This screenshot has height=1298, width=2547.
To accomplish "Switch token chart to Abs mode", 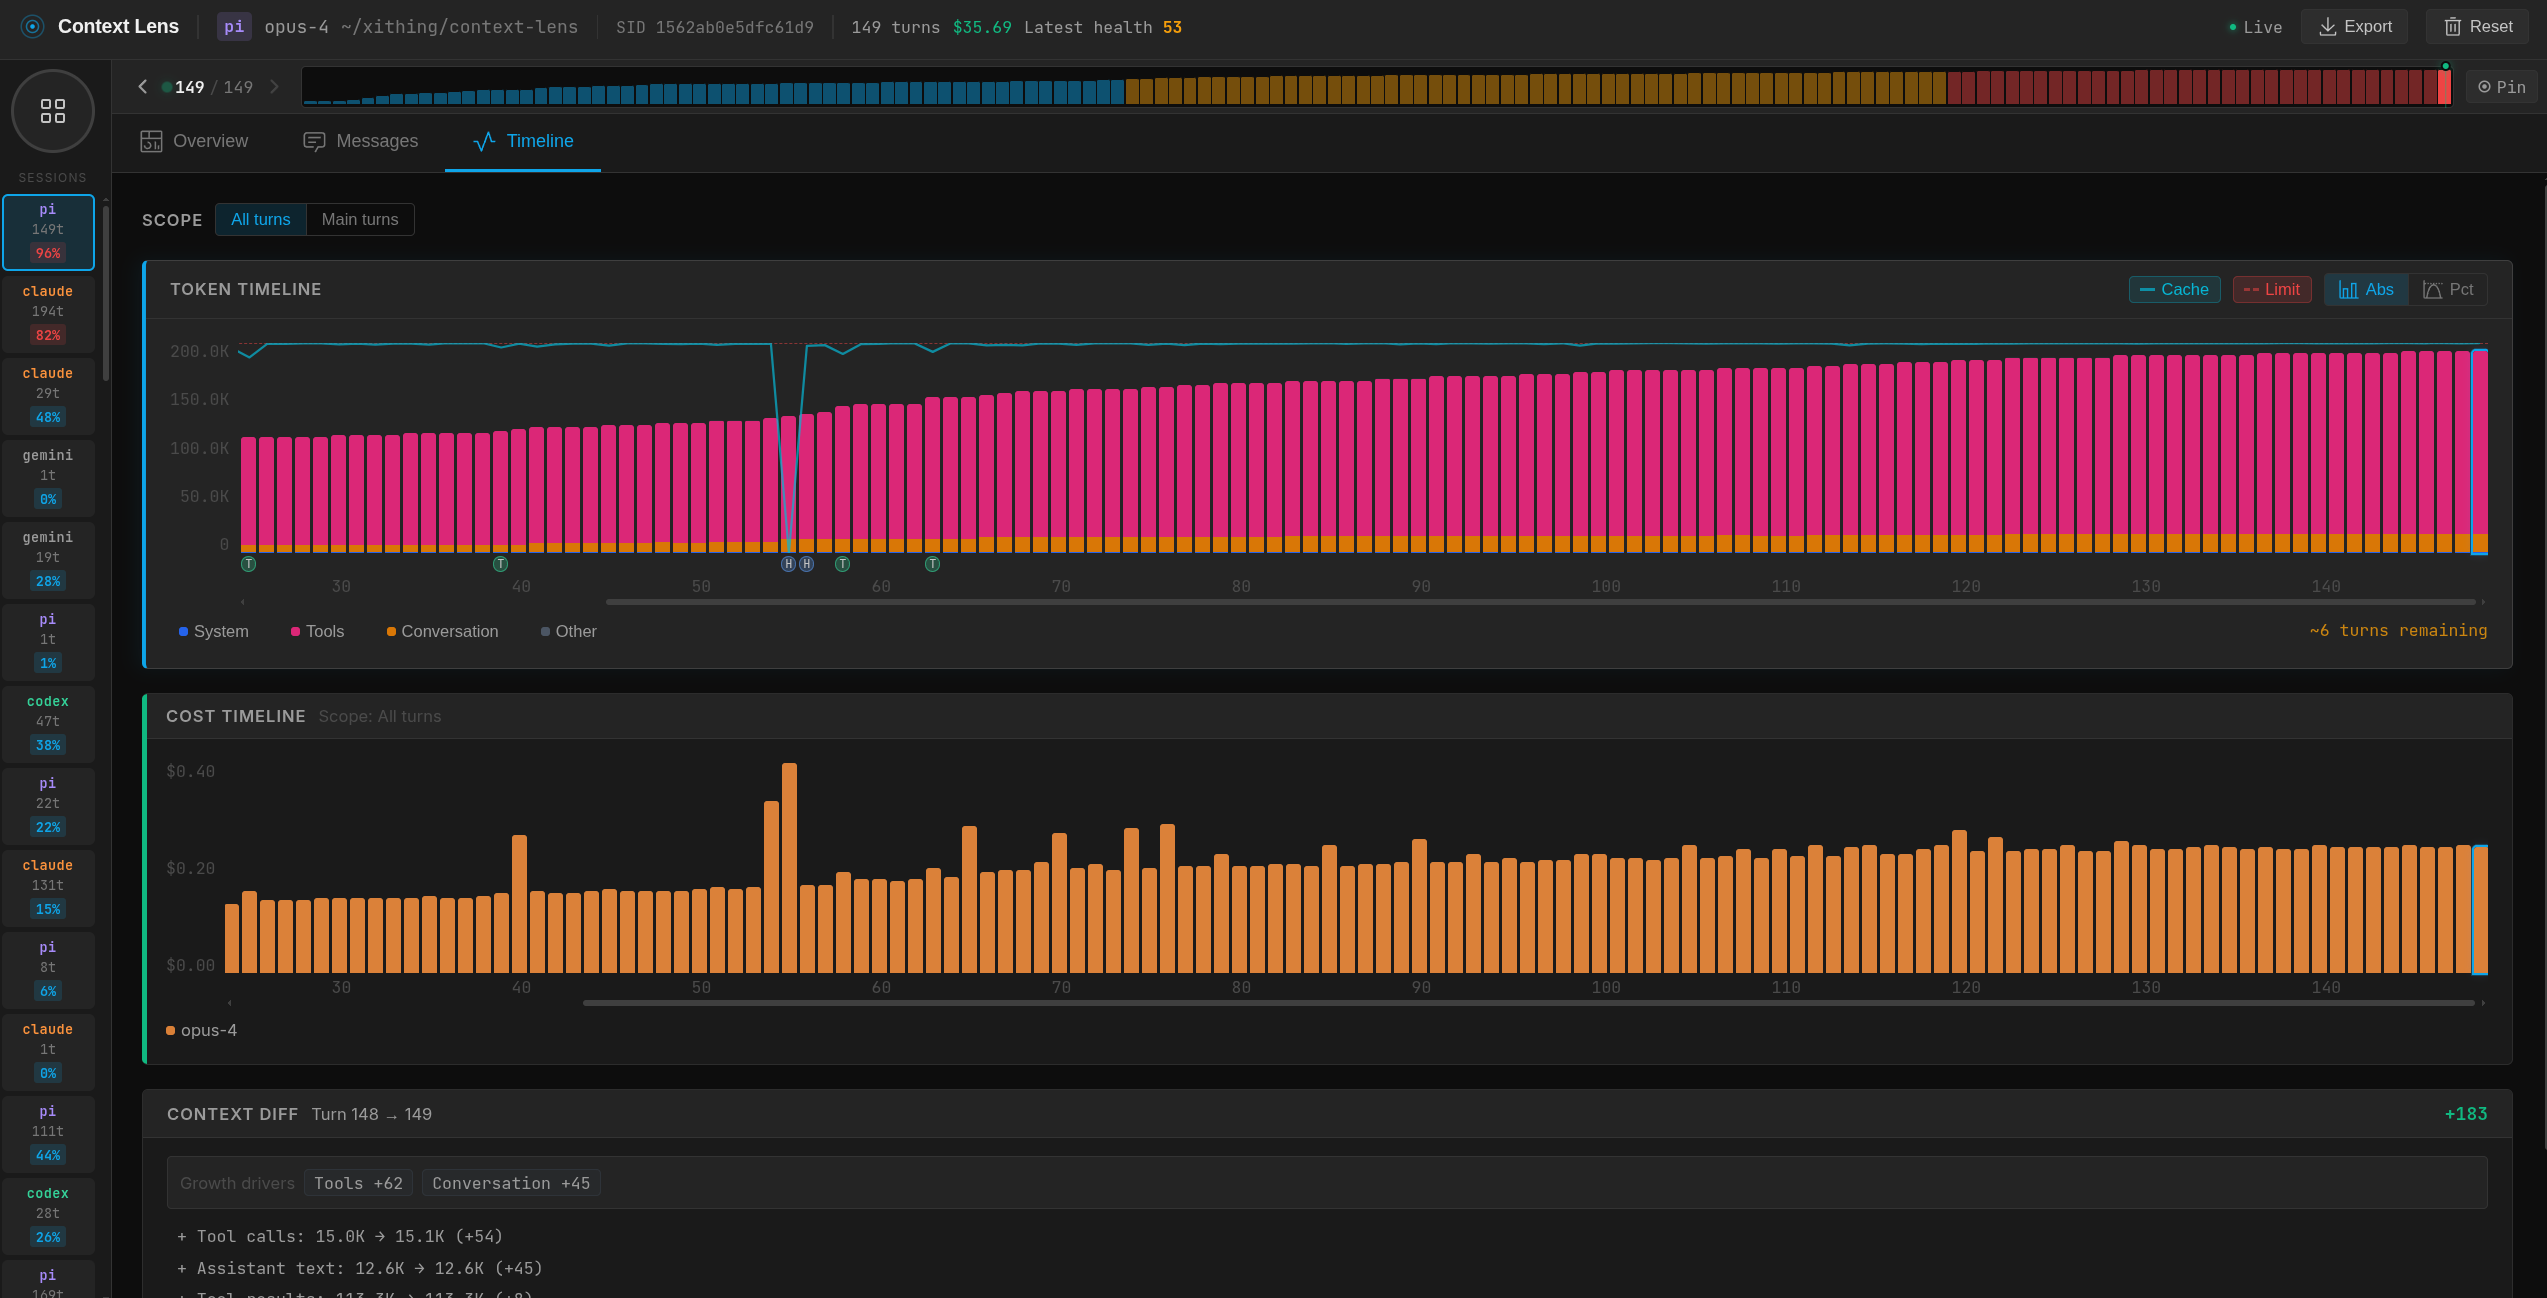I will 2366,289.
